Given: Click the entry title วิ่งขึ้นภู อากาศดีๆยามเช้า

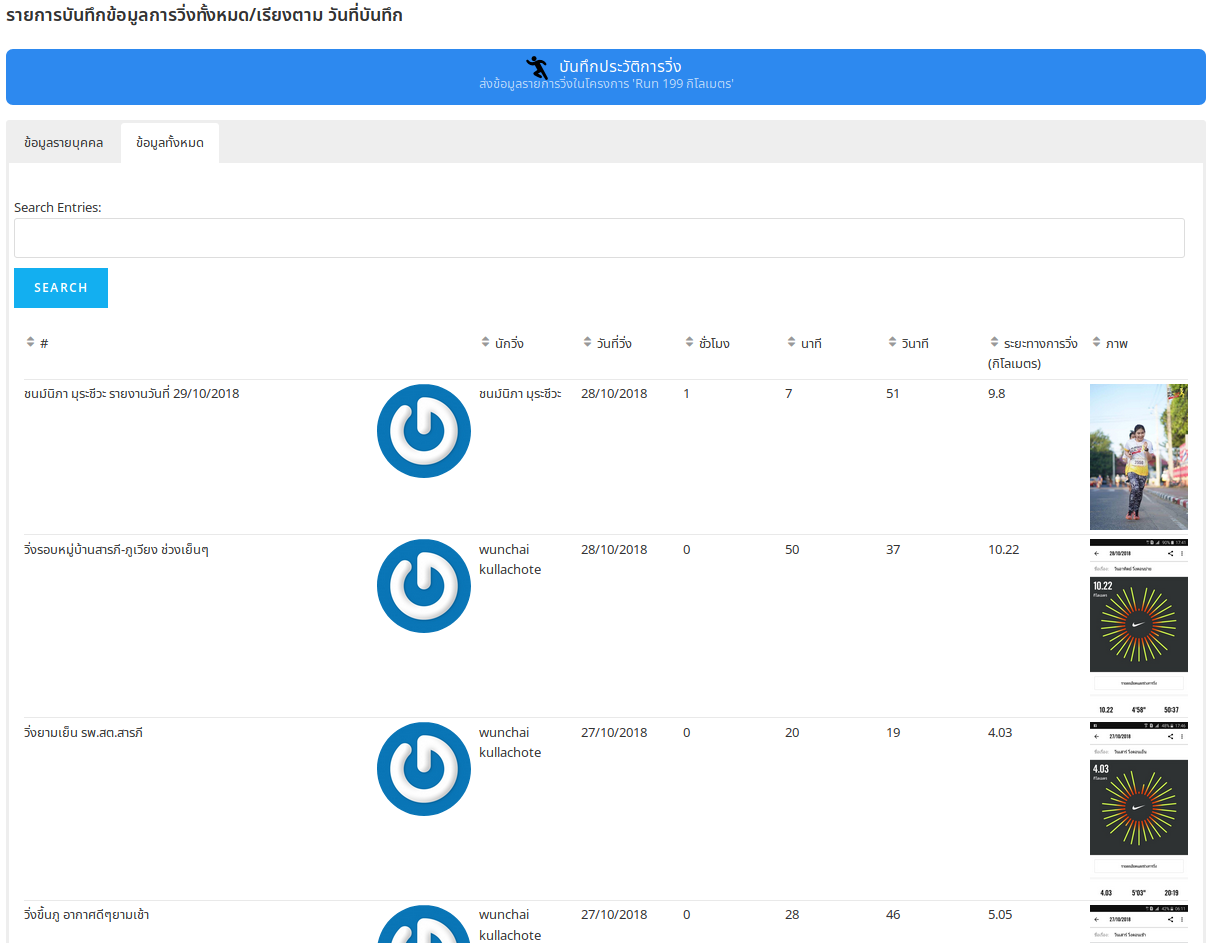Looking at the screenshot, I should pos(87,915).
